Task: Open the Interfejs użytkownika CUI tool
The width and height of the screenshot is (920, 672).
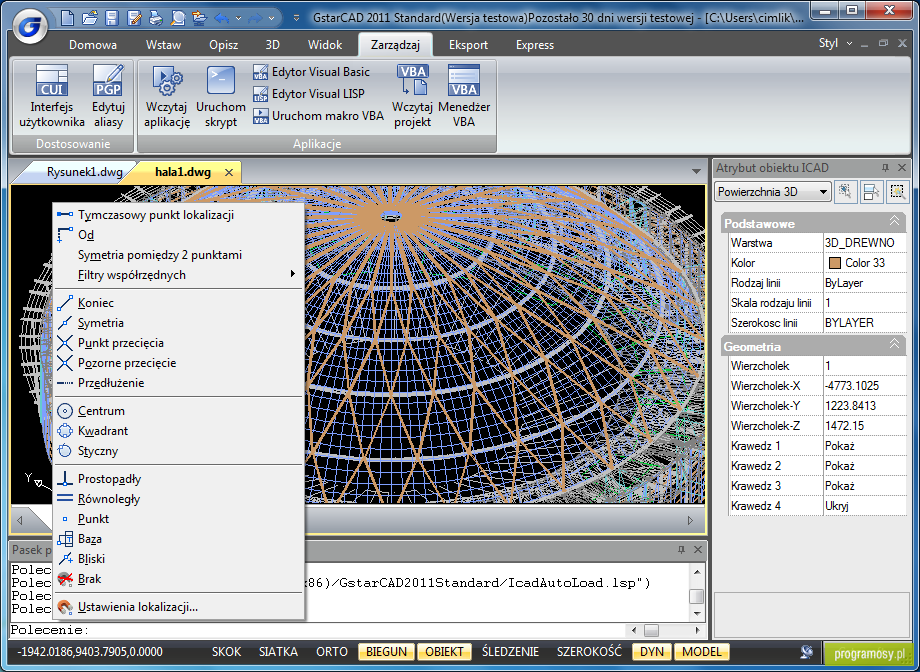Action: pos(52,97)
